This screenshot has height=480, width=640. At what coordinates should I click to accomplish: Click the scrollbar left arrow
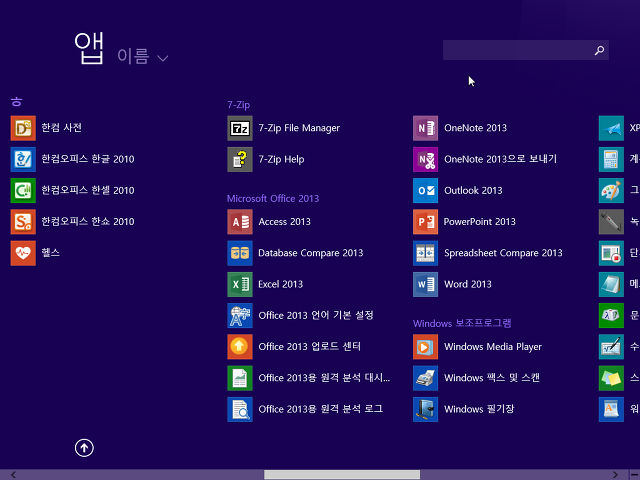[13, 475]
